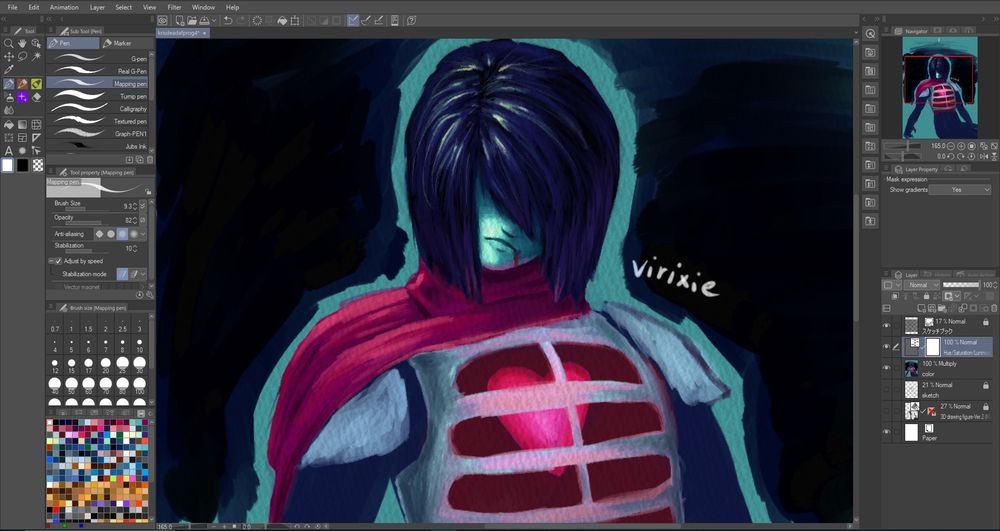Choose the Real G-Pen brush

tap(99, 71)
